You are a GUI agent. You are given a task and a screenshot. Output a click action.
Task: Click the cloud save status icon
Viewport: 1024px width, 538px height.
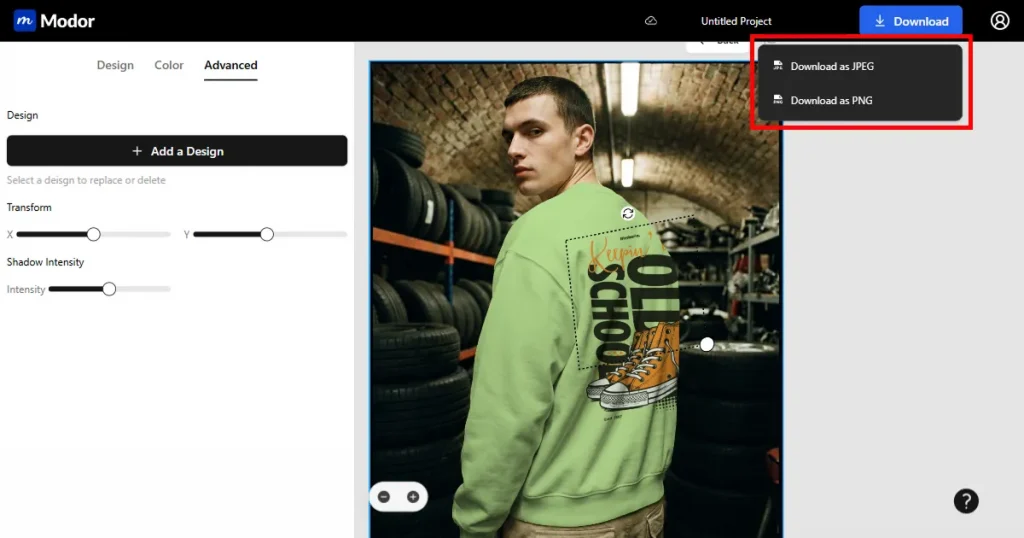tap(651, 21)
